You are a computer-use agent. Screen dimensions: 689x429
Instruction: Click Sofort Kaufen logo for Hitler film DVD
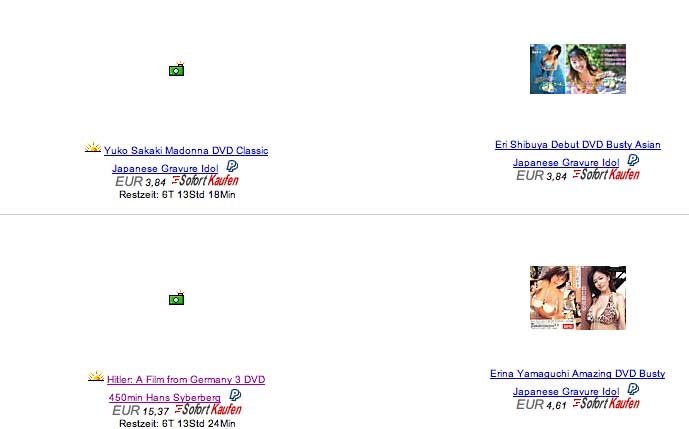208,410
